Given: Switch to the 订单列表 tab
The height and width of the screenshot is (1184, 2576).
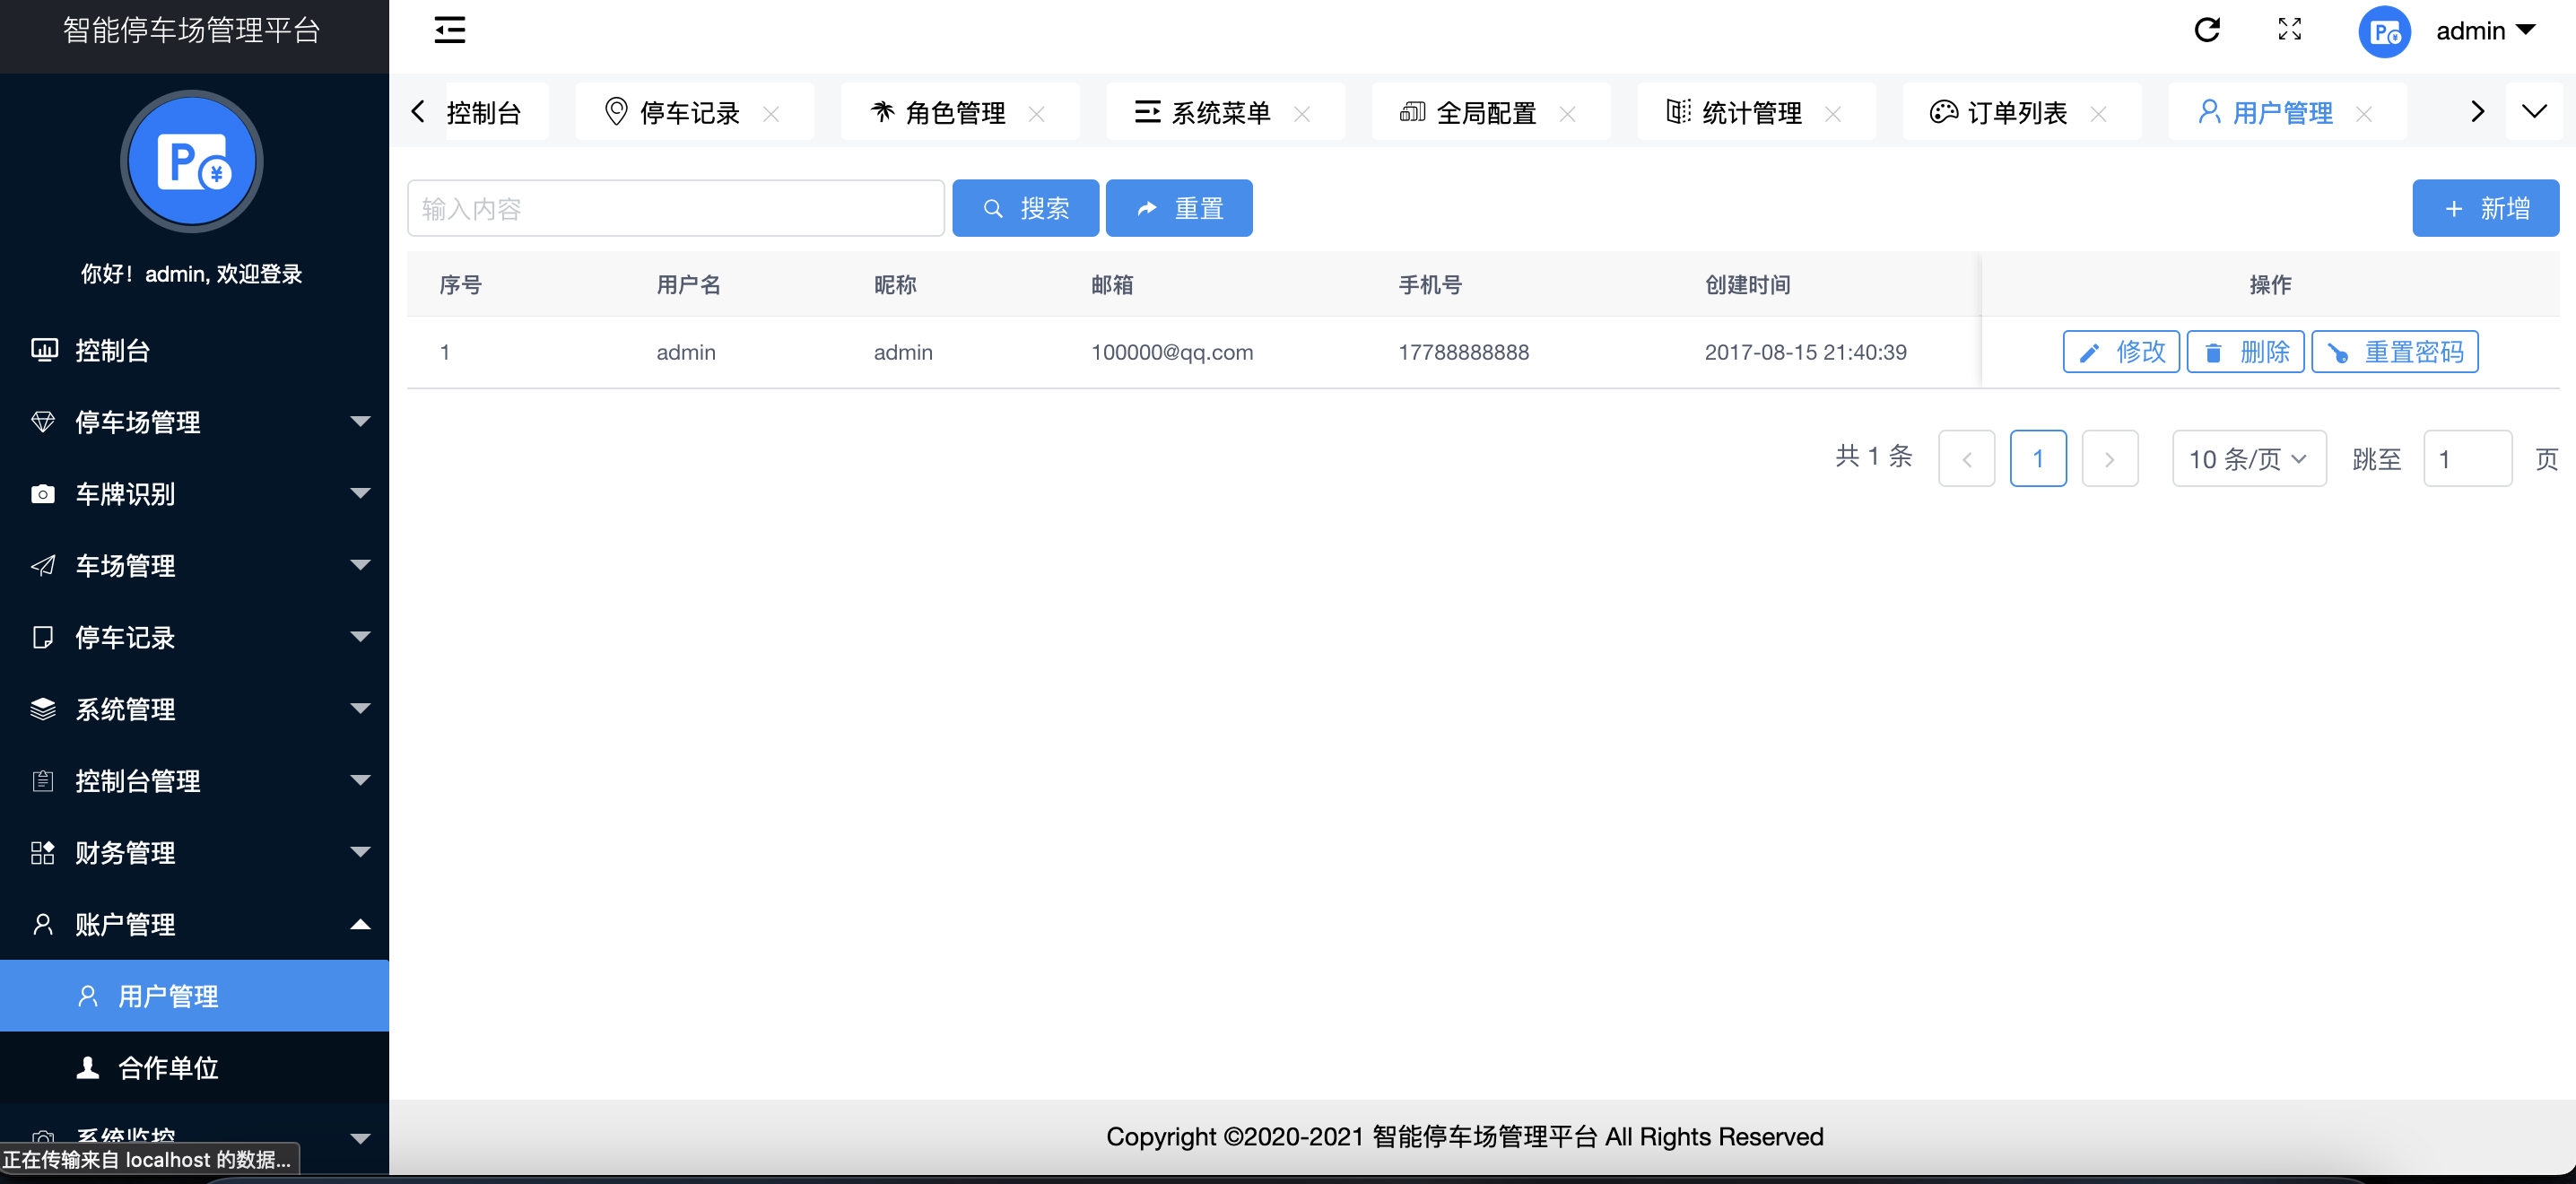Looking at the screenshot, I should [2017, 112].
